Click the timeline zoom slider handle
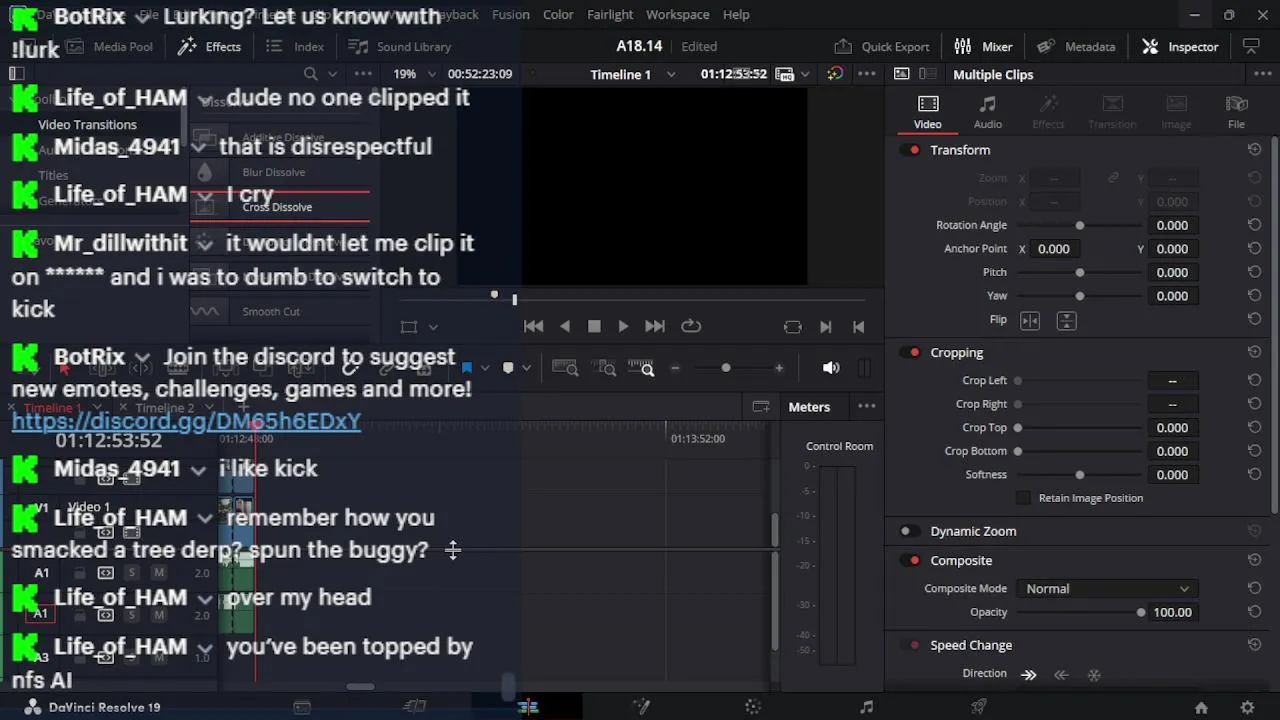1280x720 pixels. (x=726, y=368)
